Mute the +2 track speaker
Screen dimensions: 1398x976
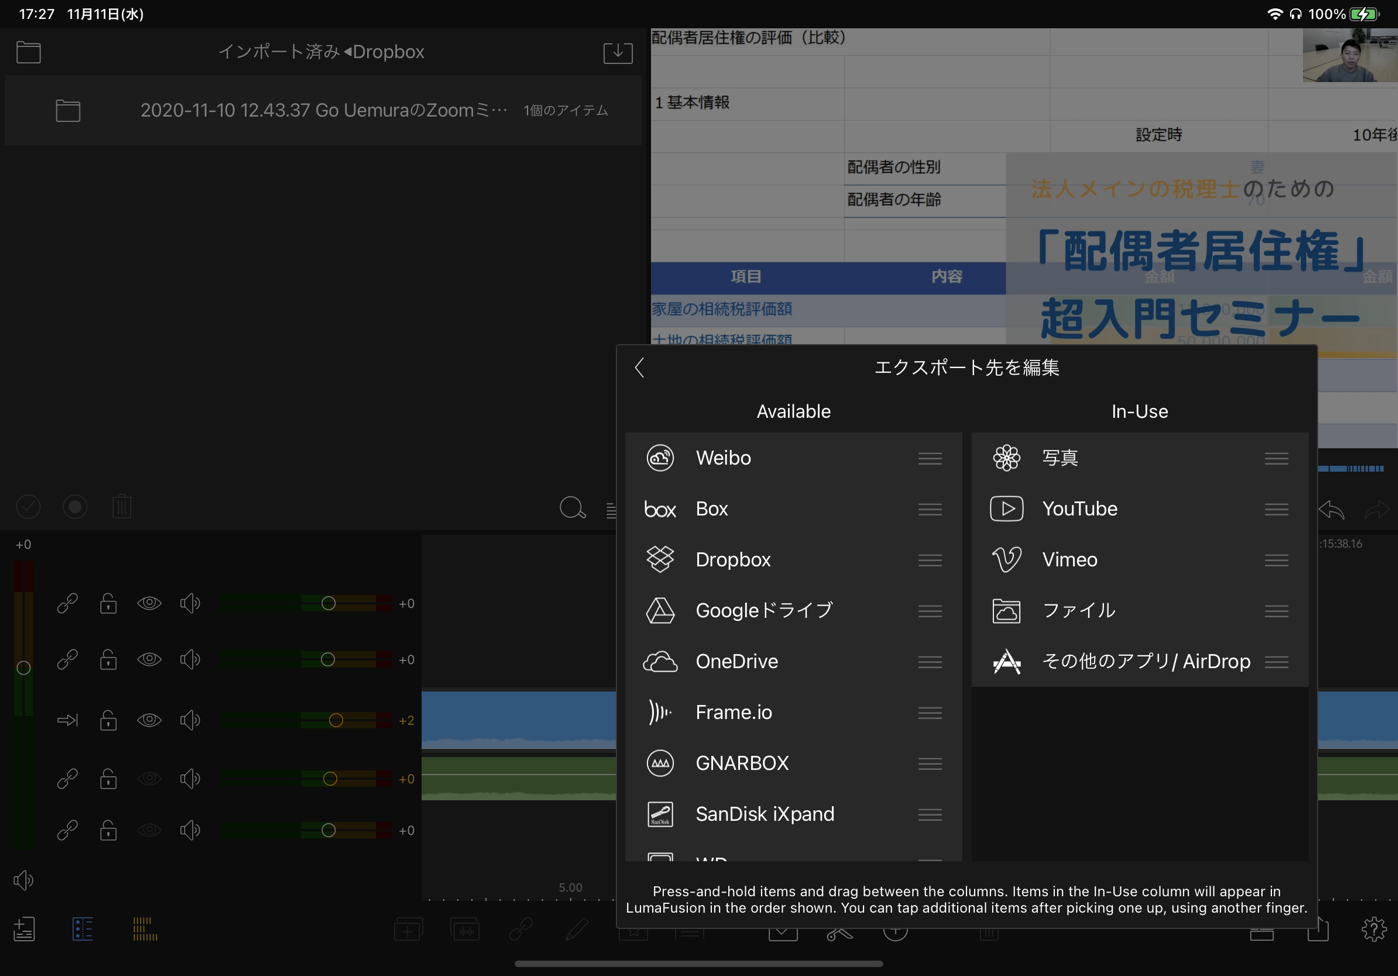tap(190, 720)
